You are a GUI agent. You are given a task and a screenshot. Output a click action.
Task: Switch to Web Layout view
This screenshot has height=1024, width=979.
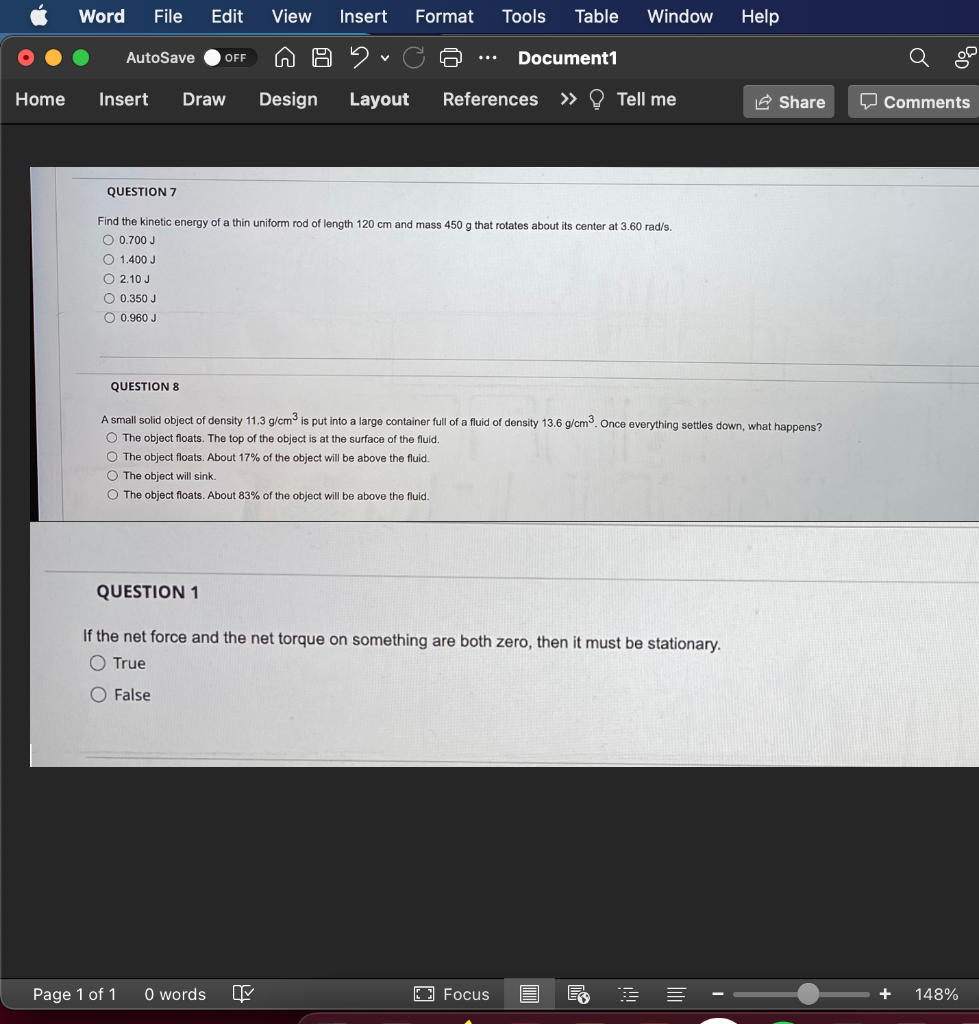579,994
